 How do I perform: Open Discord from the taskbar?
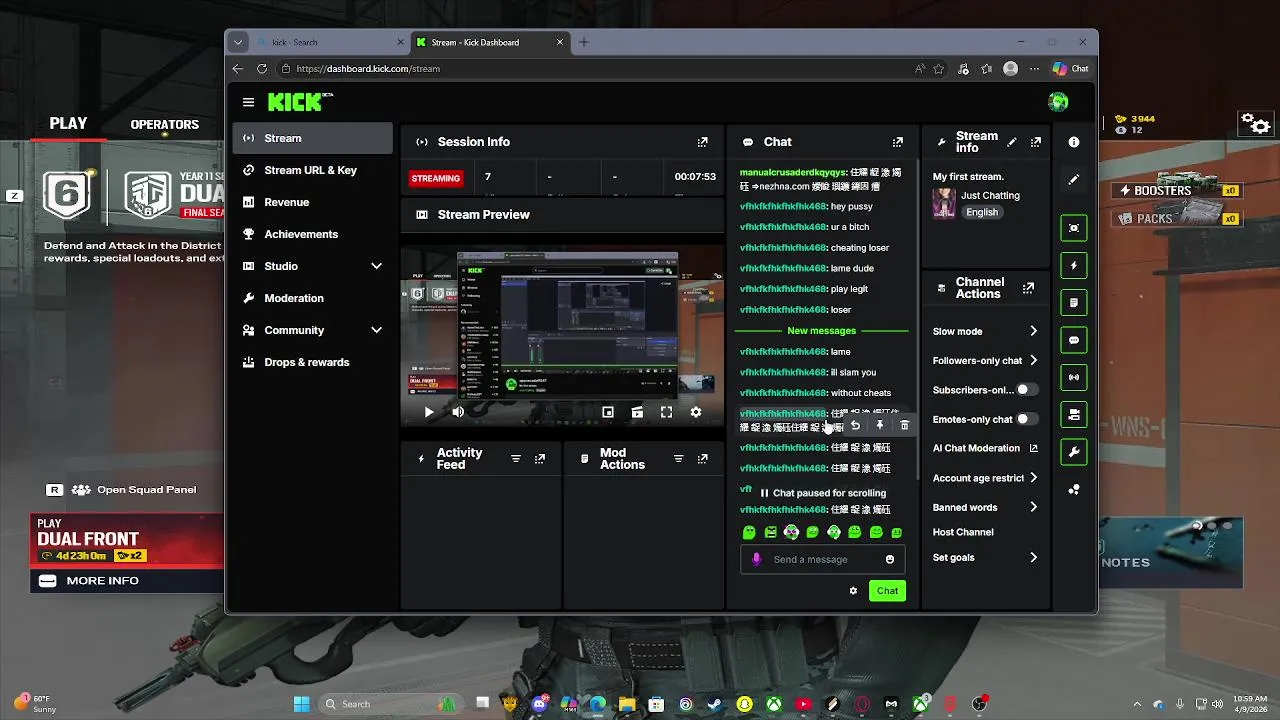tap(540, 704)
